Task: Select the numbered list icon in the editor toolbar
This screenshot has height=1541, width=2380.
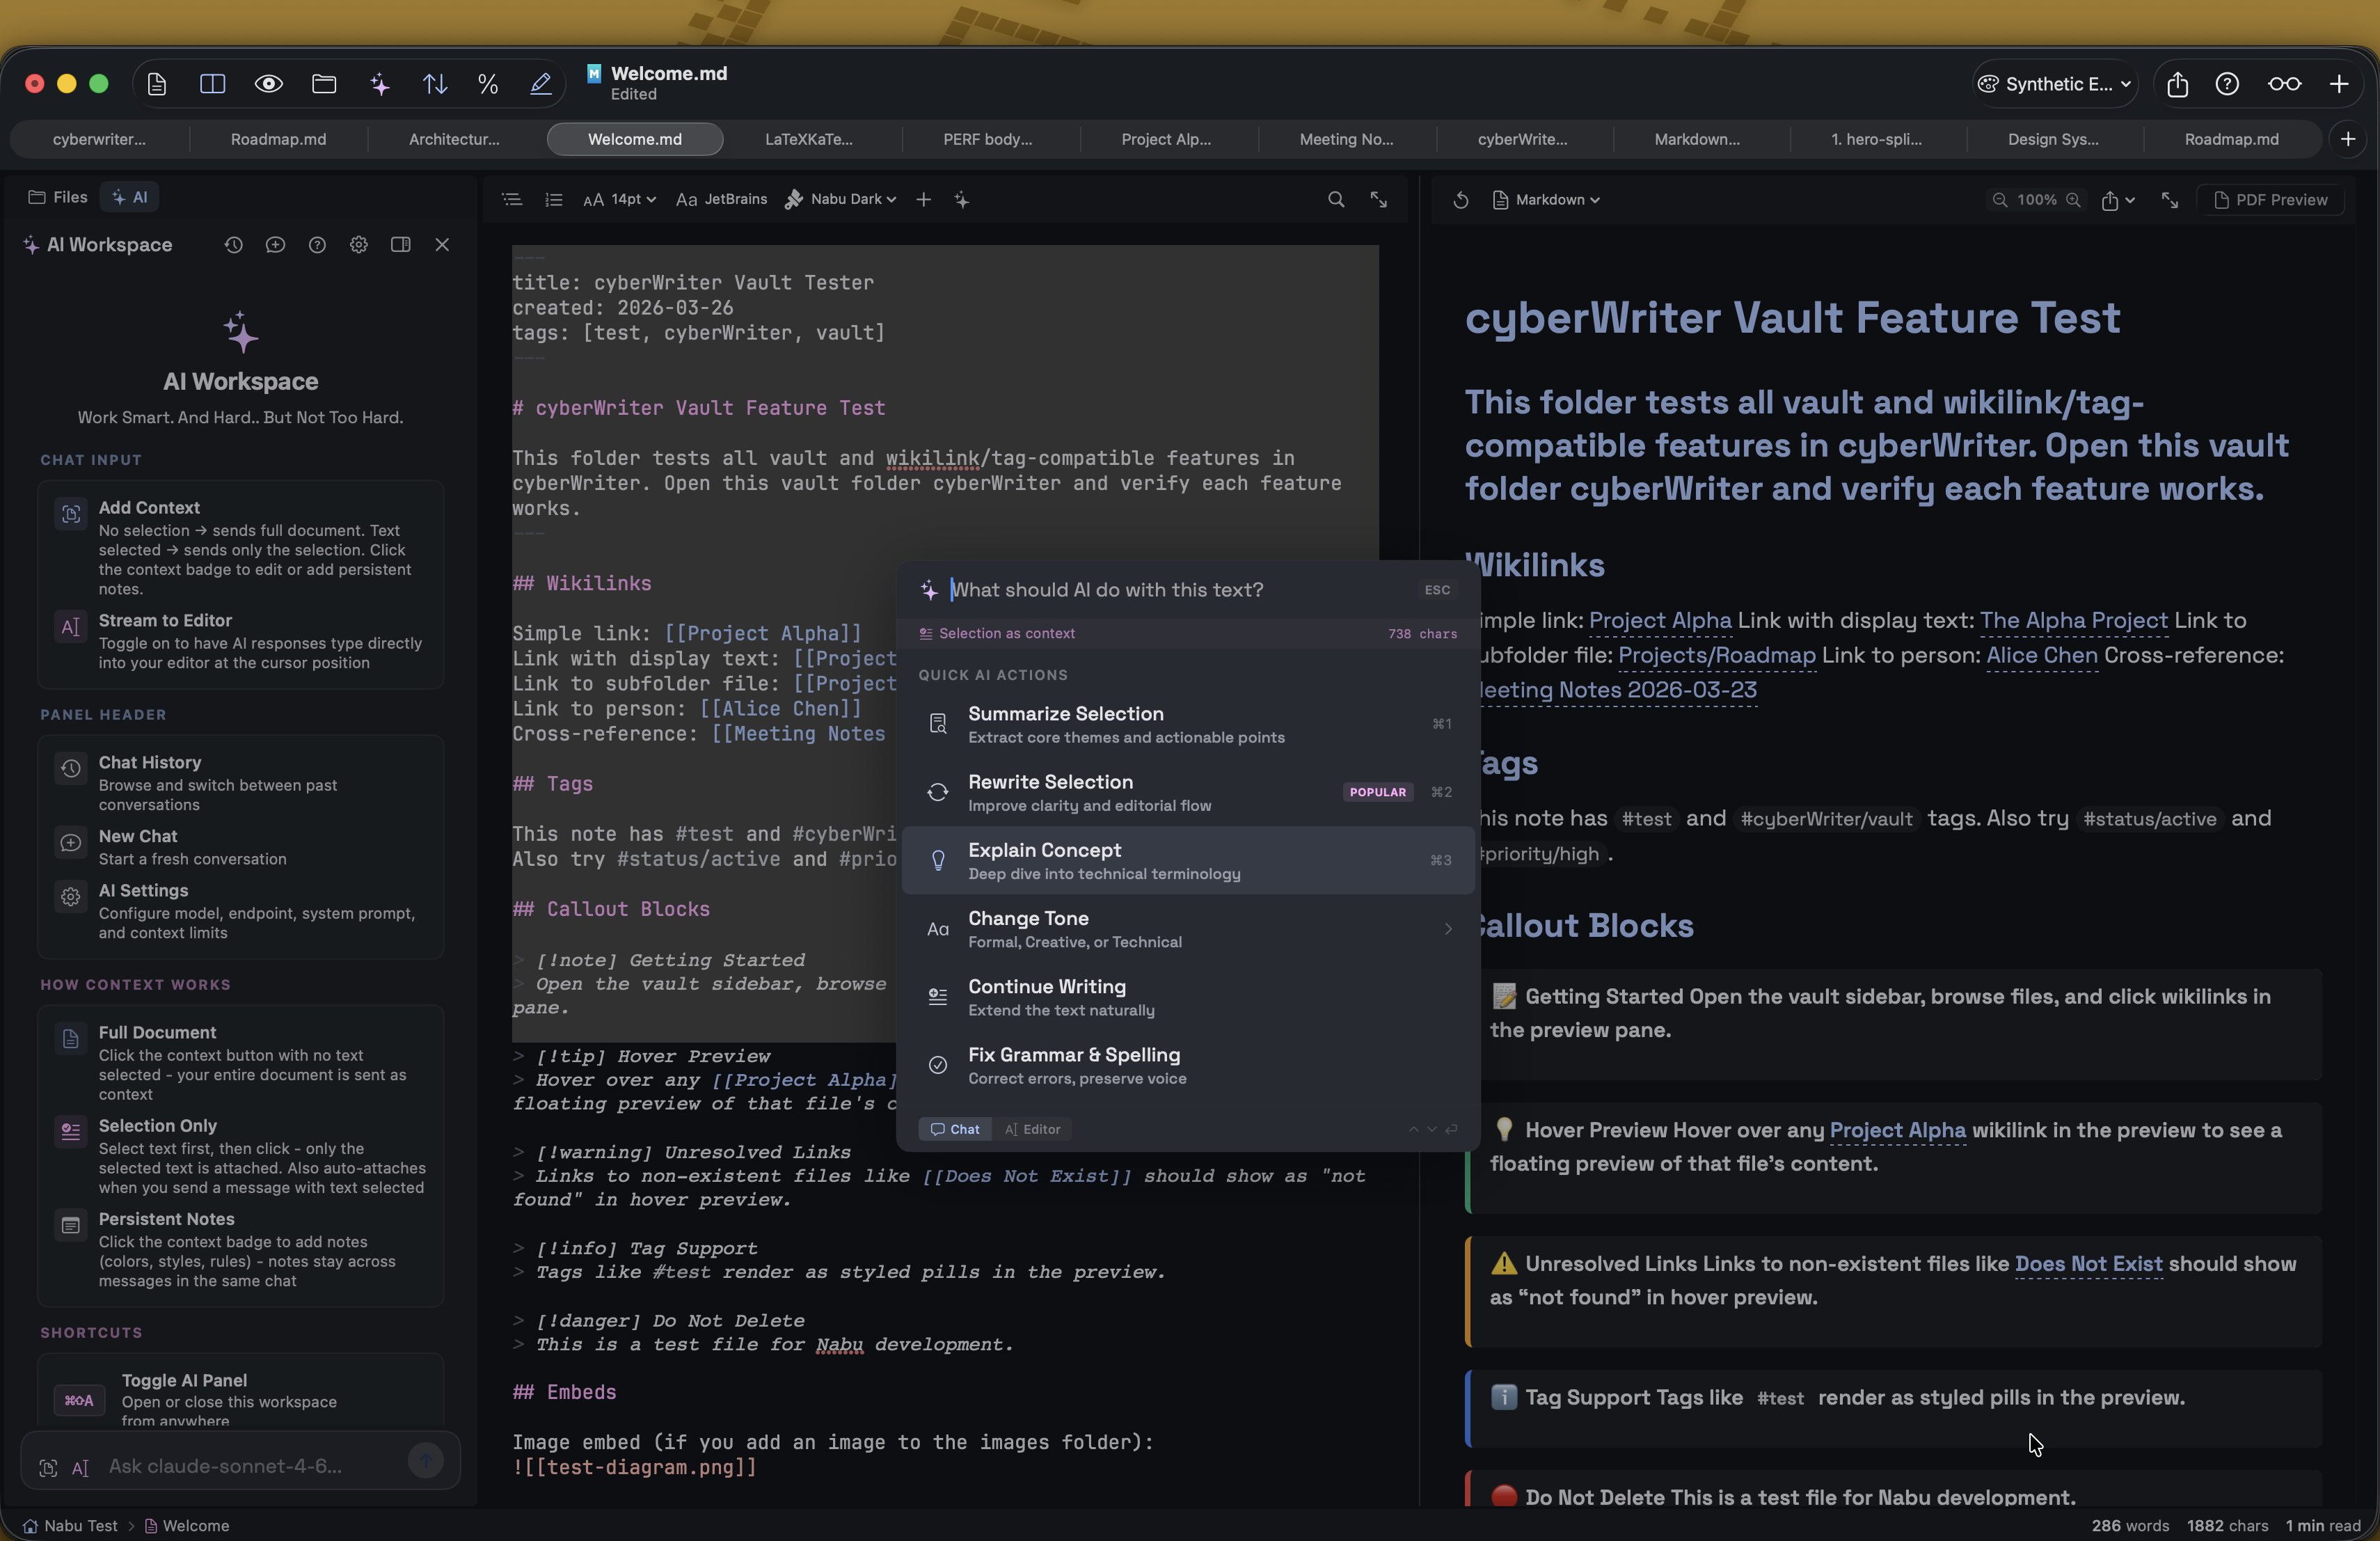Action: 554,199
